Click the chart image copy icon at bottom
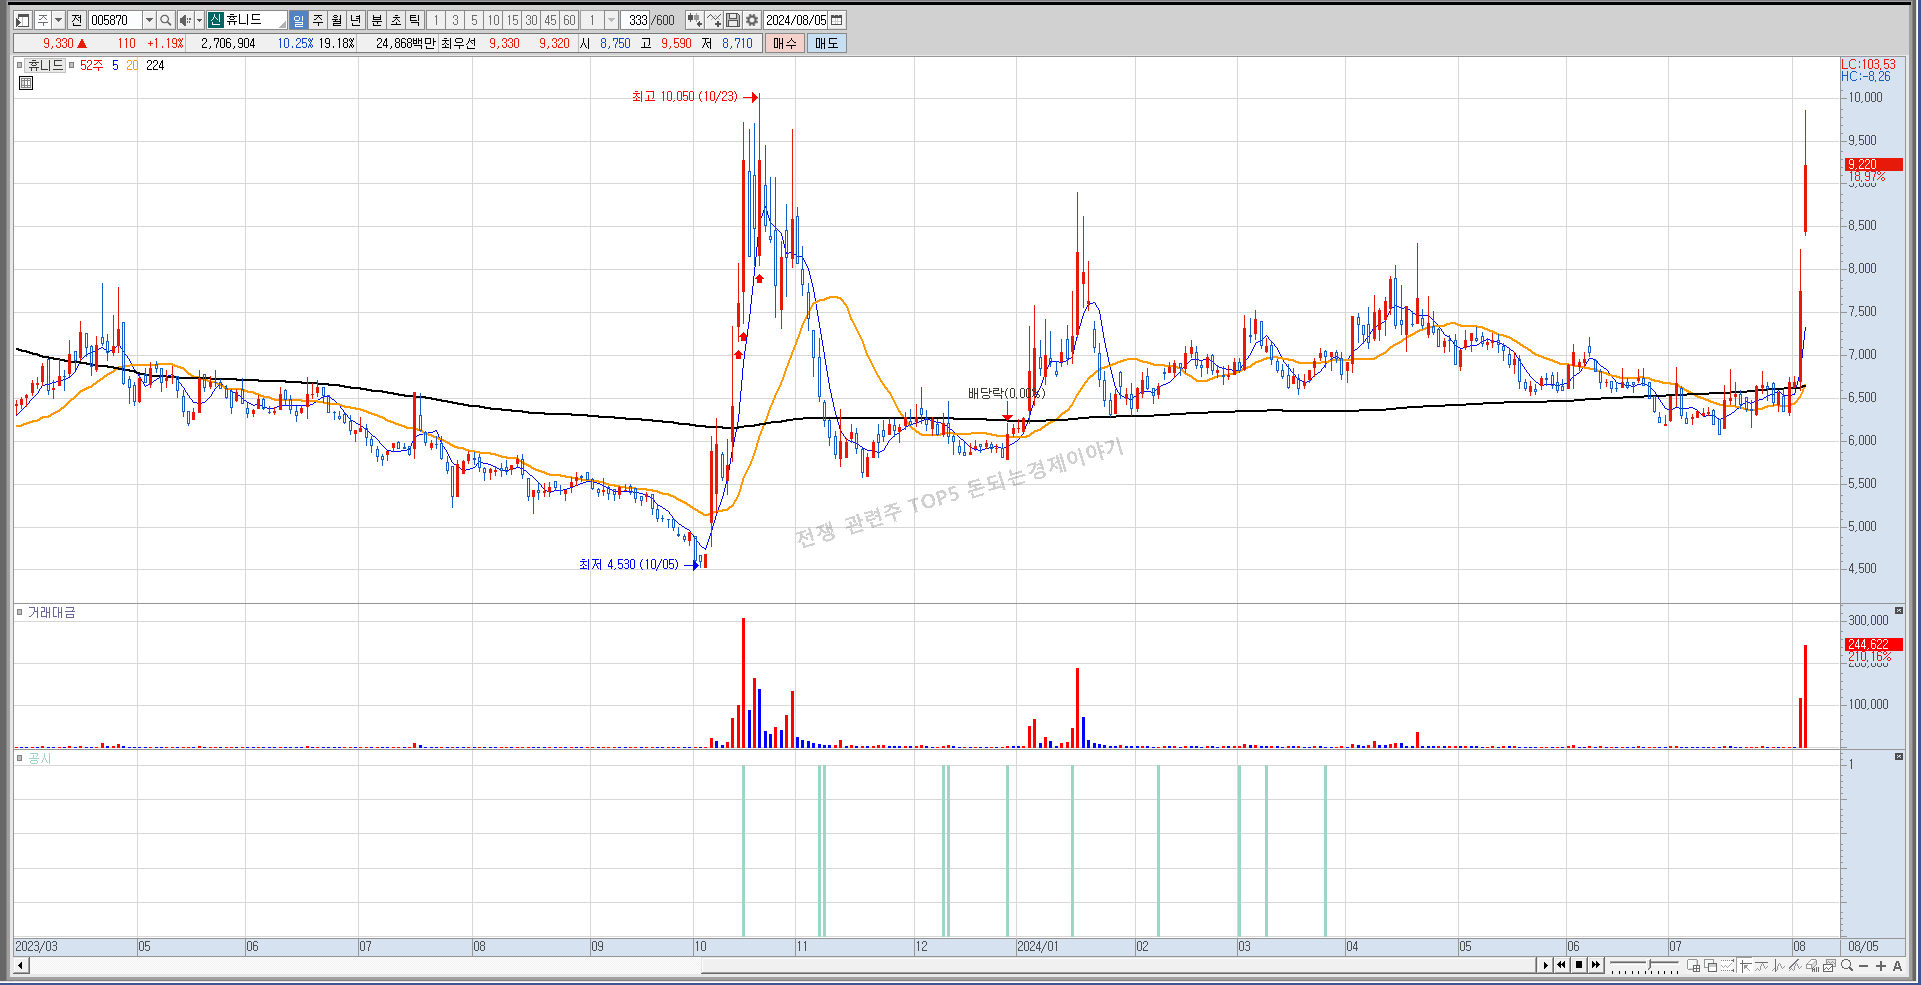1921x985 pixels. coord(1829,965)
